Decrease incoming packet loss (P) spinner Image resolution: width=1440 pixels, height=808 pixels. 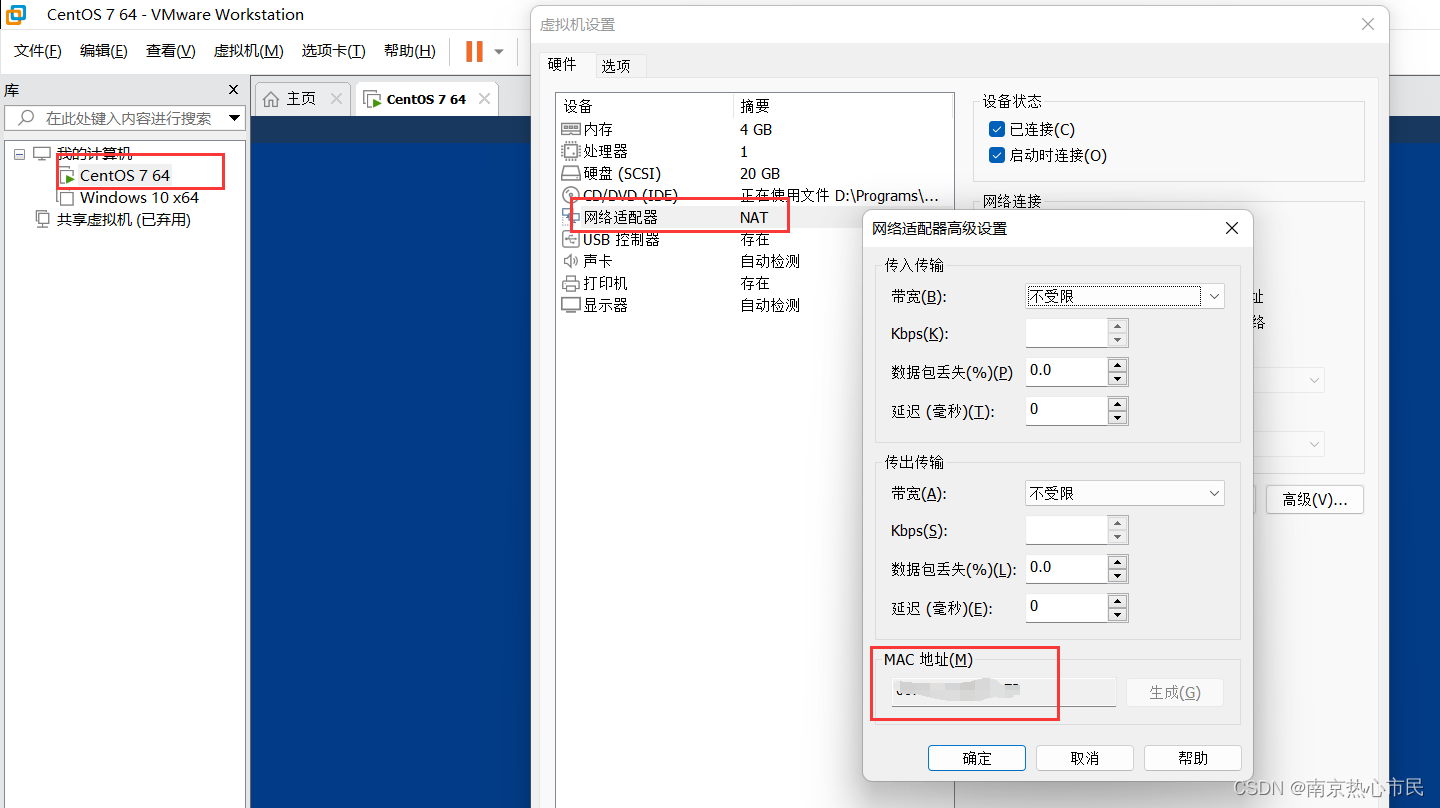pos(1118,378)
